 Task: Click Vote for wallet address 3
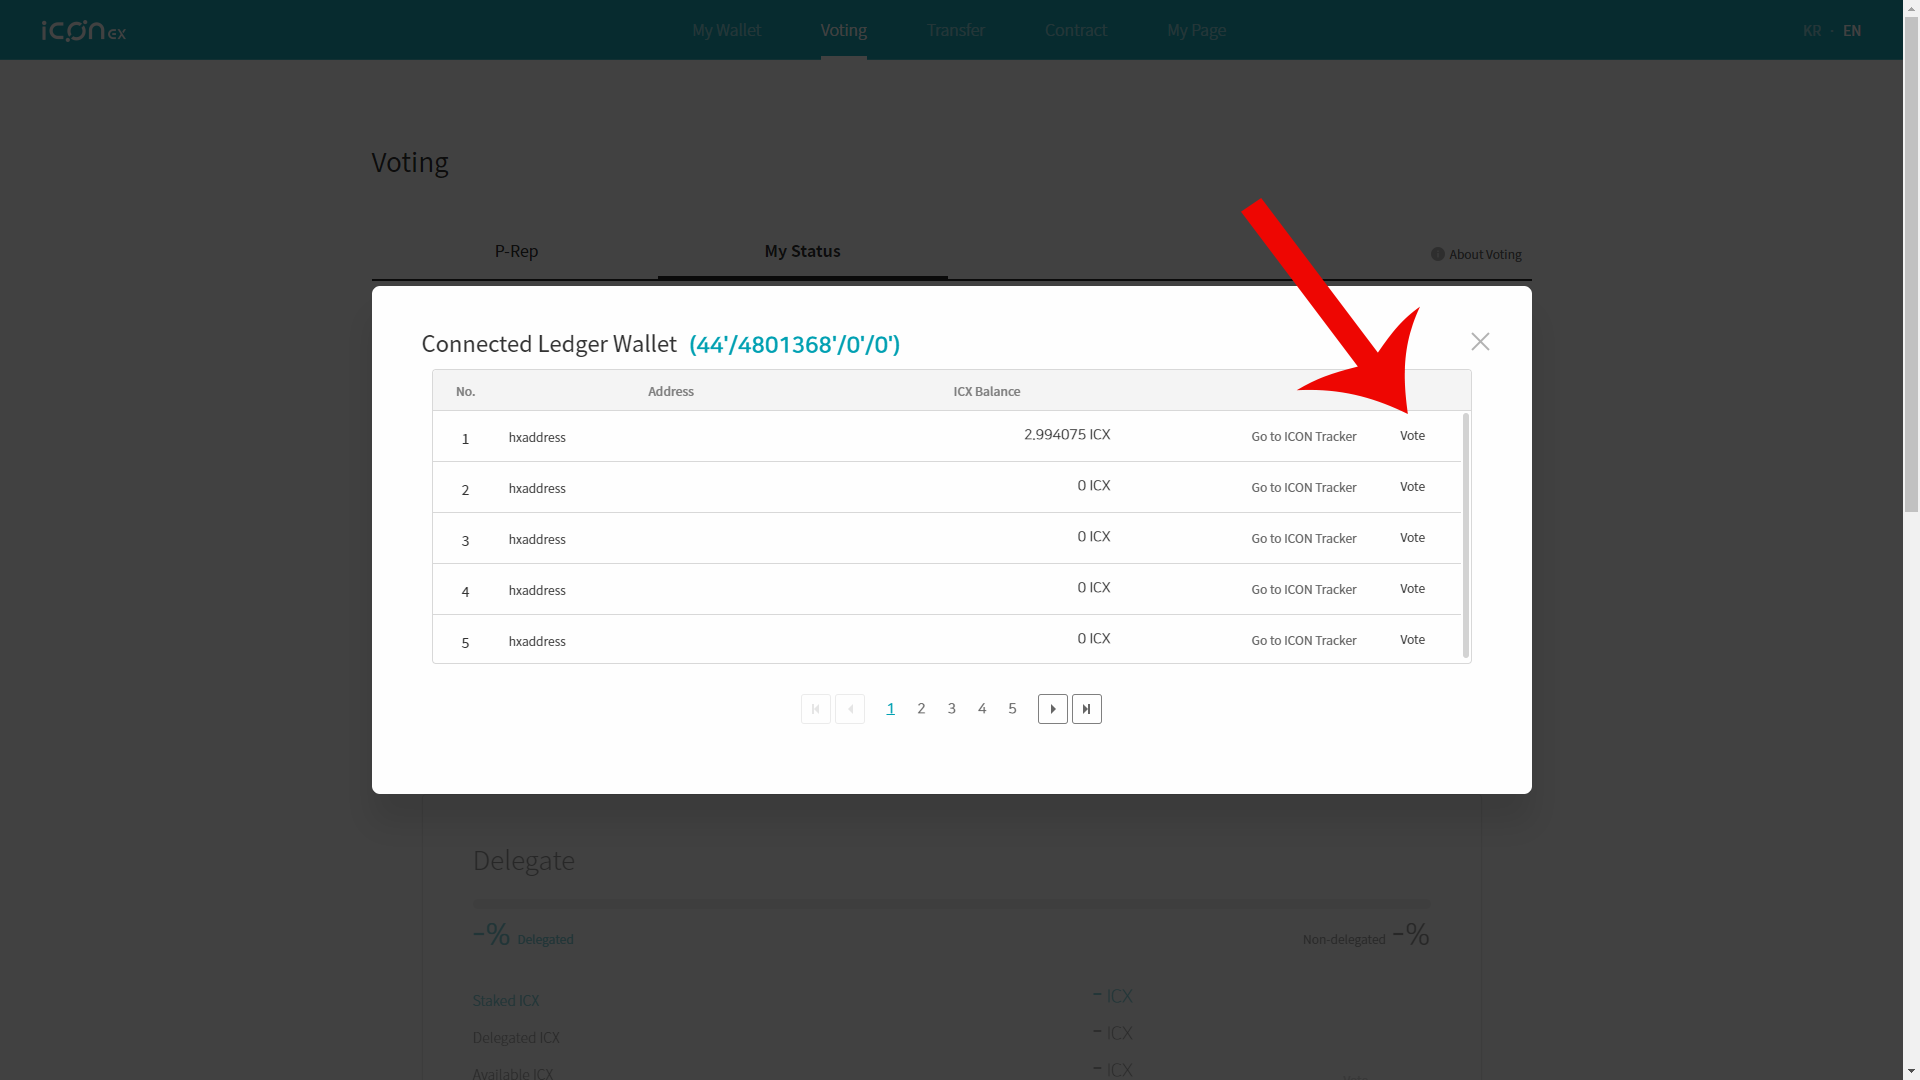1412,538
